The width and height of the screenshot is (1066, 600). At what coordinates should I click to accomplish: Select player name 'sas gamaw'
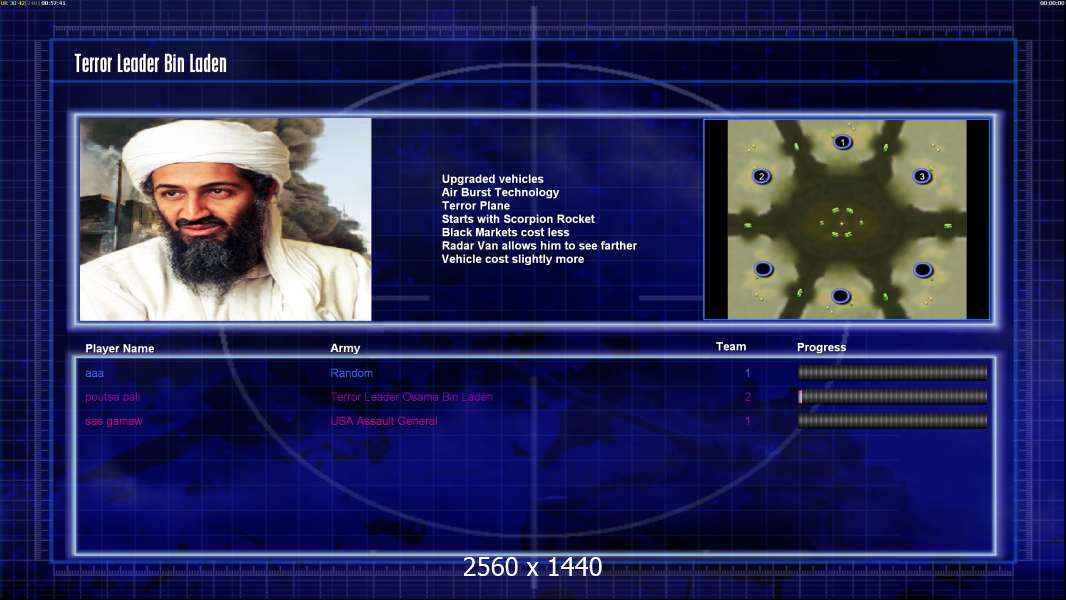click(114, 421)
